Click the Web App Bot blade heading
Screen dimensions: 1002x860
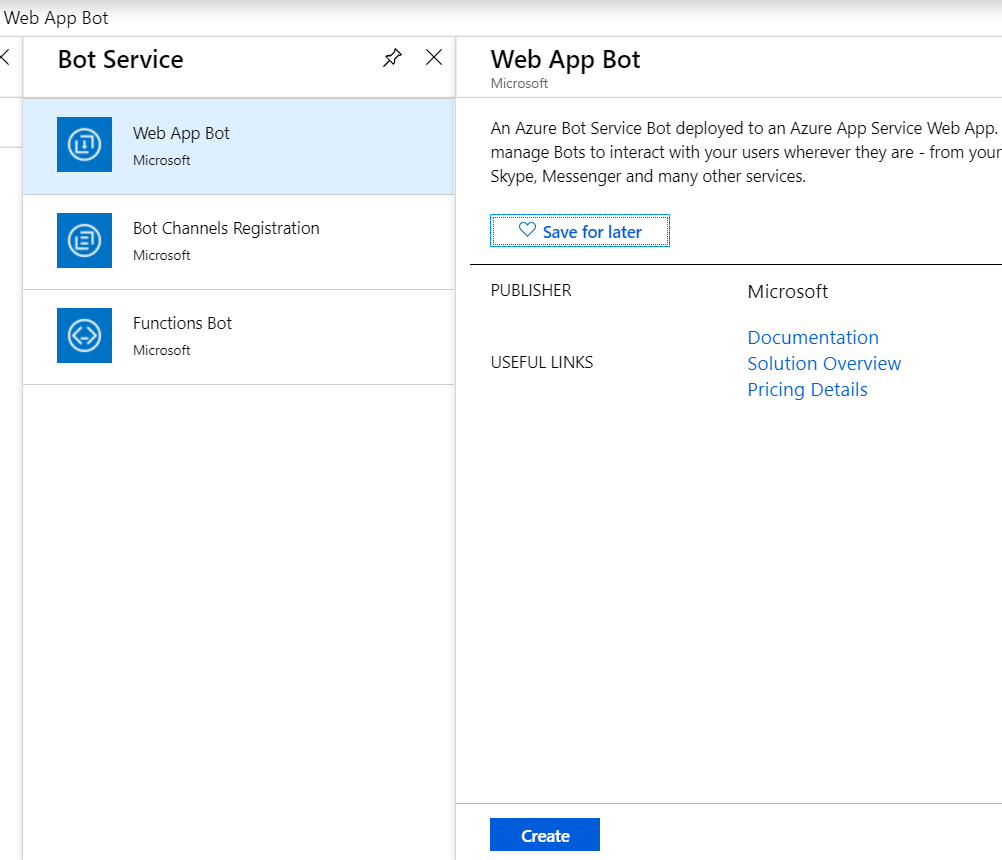click(x=565, y=59)
